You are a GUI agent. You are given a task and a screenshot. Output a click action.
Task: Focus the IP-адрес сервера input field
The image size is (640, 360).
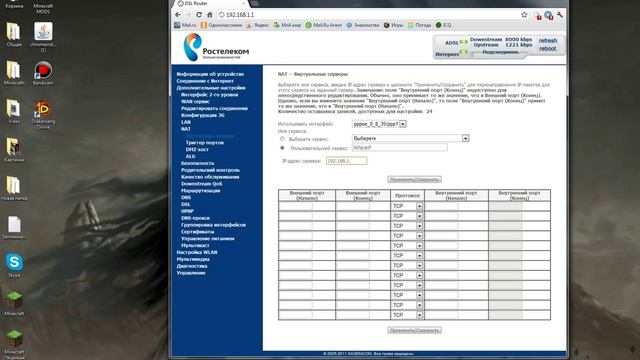tap(347, 161)
